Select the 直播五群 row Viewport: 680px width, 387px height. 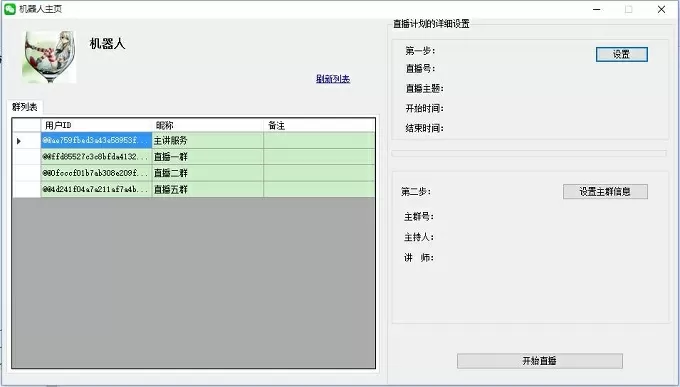(x=193, y=190)
